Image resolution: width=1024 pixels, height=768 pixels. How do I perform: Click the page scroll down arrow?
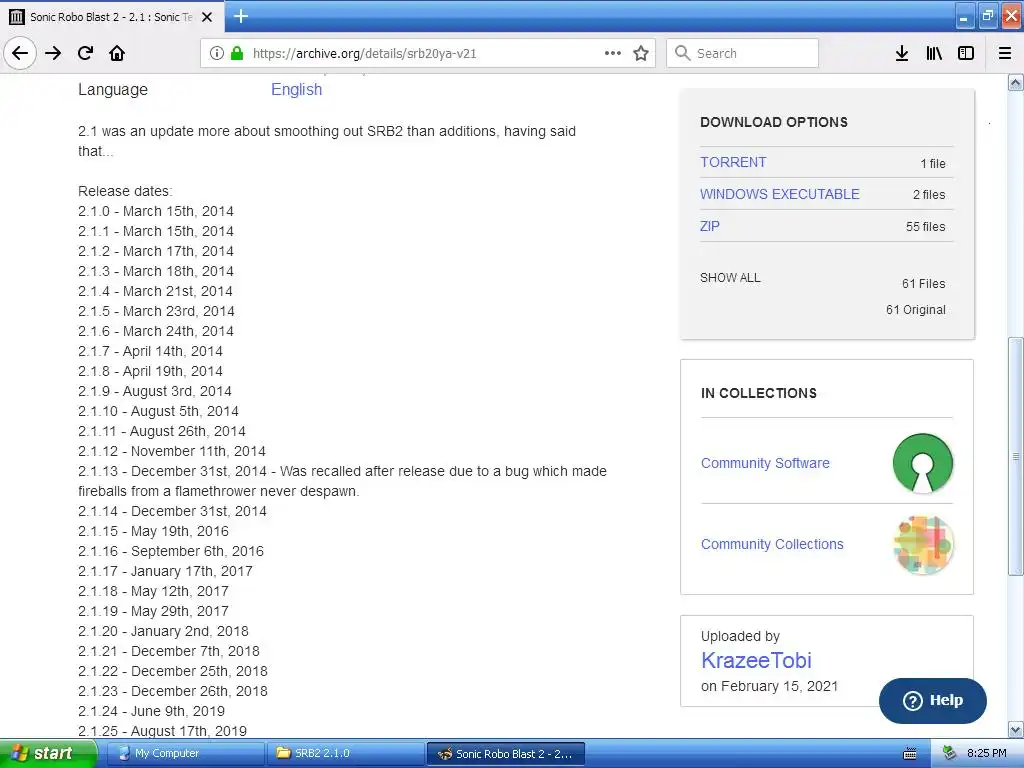tap(1016, 729)
